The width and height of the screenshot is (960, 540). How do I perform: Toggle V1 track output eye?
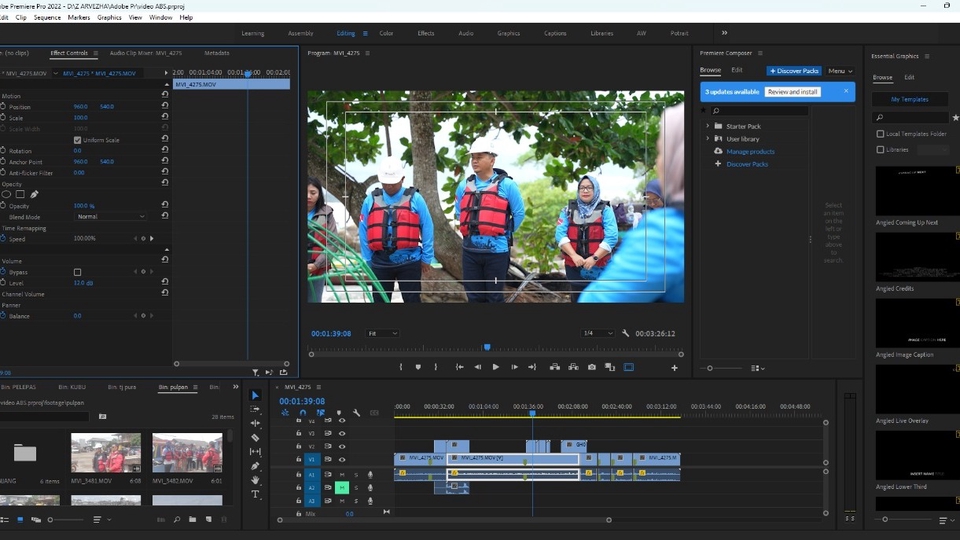tap(342, 460)
